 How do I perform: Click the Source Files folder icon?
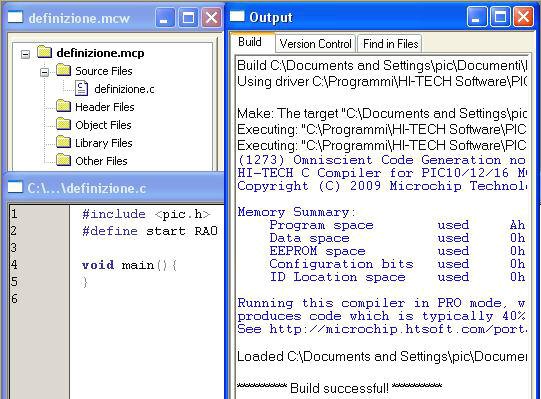pyautogui.click(x=63, y=70)
